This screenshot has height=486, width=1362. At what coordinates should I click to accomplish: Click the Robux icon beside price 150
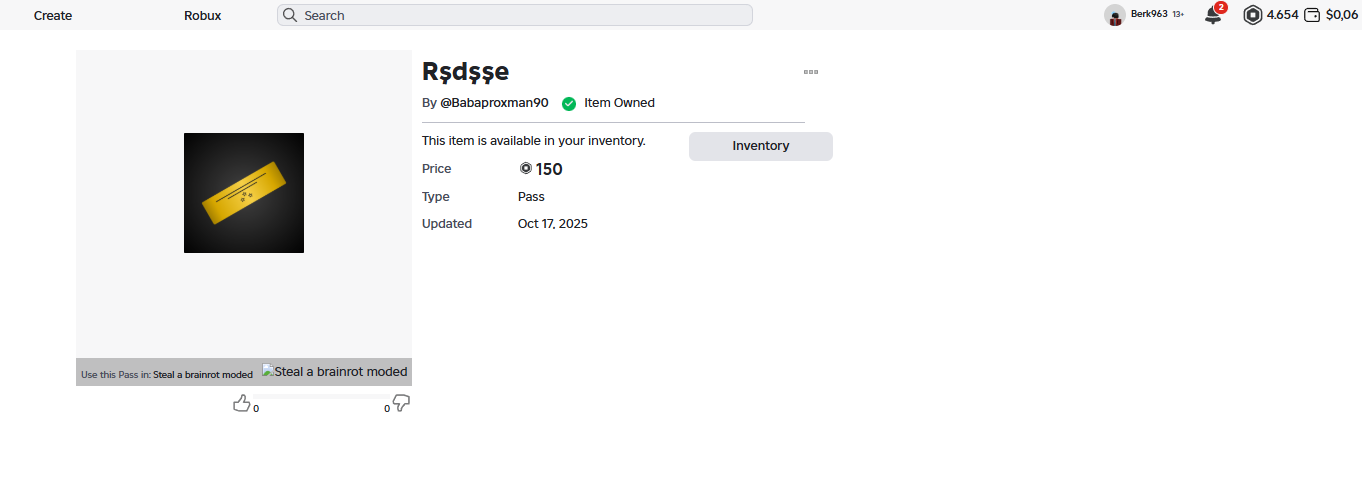[526, 169]
